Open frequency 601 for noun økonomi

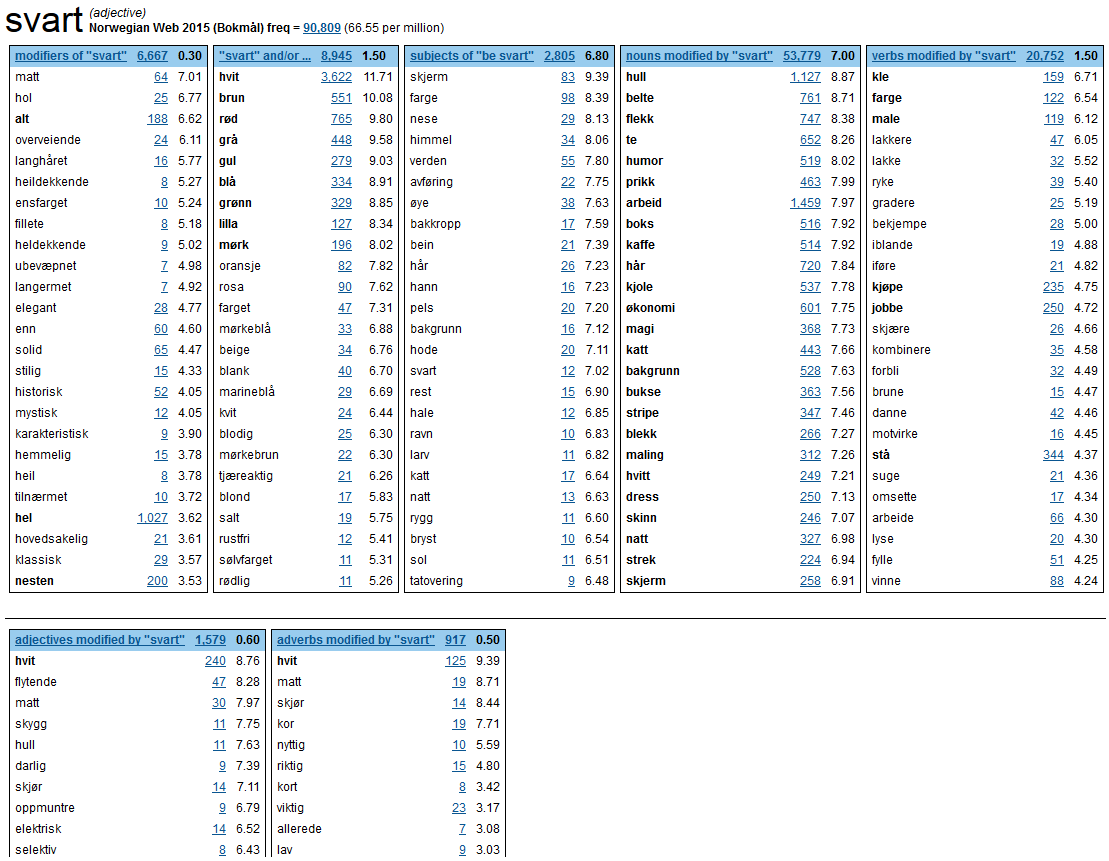tap(811, 308)
